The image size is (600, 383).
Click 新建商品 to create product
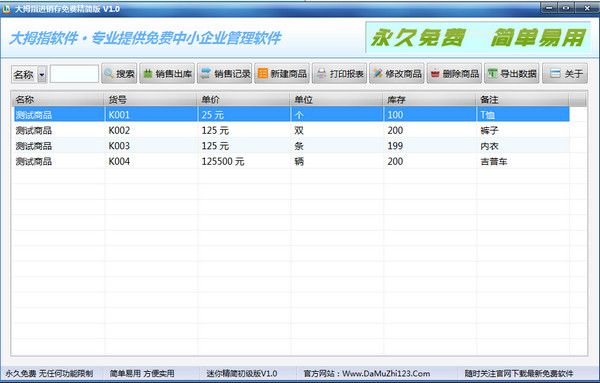(282, 73)
